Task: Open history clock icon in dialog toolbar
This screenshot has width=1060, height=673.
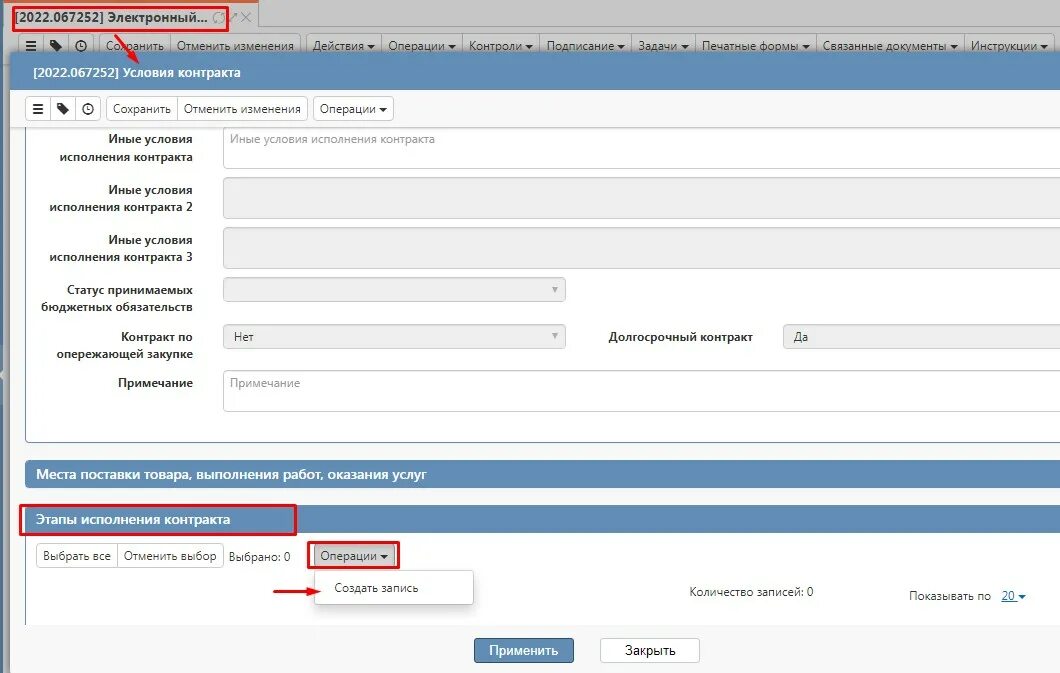Action: [x=88, y=109]
